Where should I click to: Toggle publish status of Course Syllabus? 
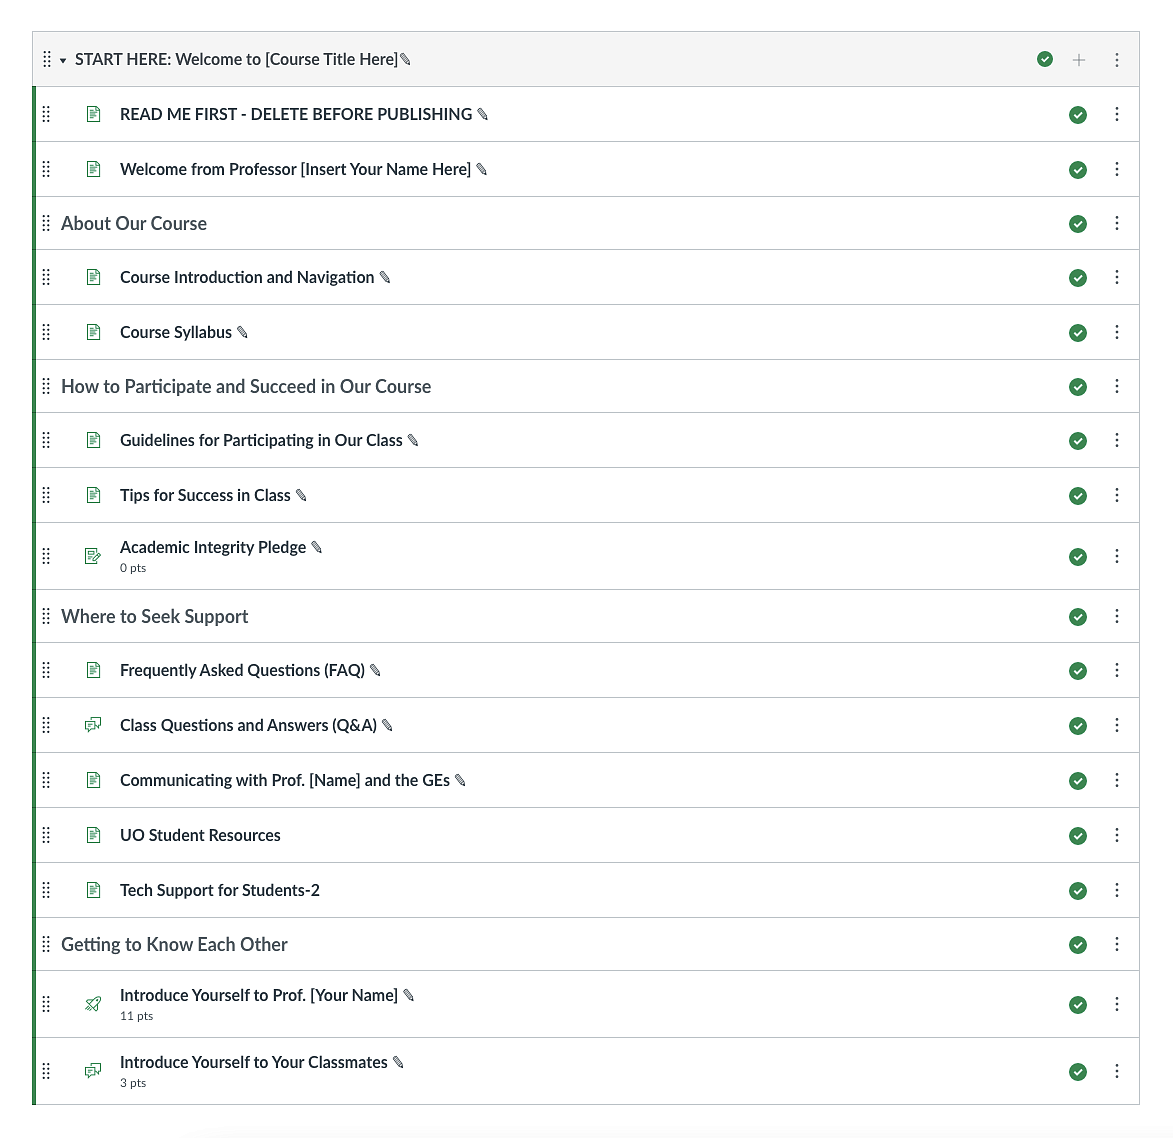click(1078, 332)
